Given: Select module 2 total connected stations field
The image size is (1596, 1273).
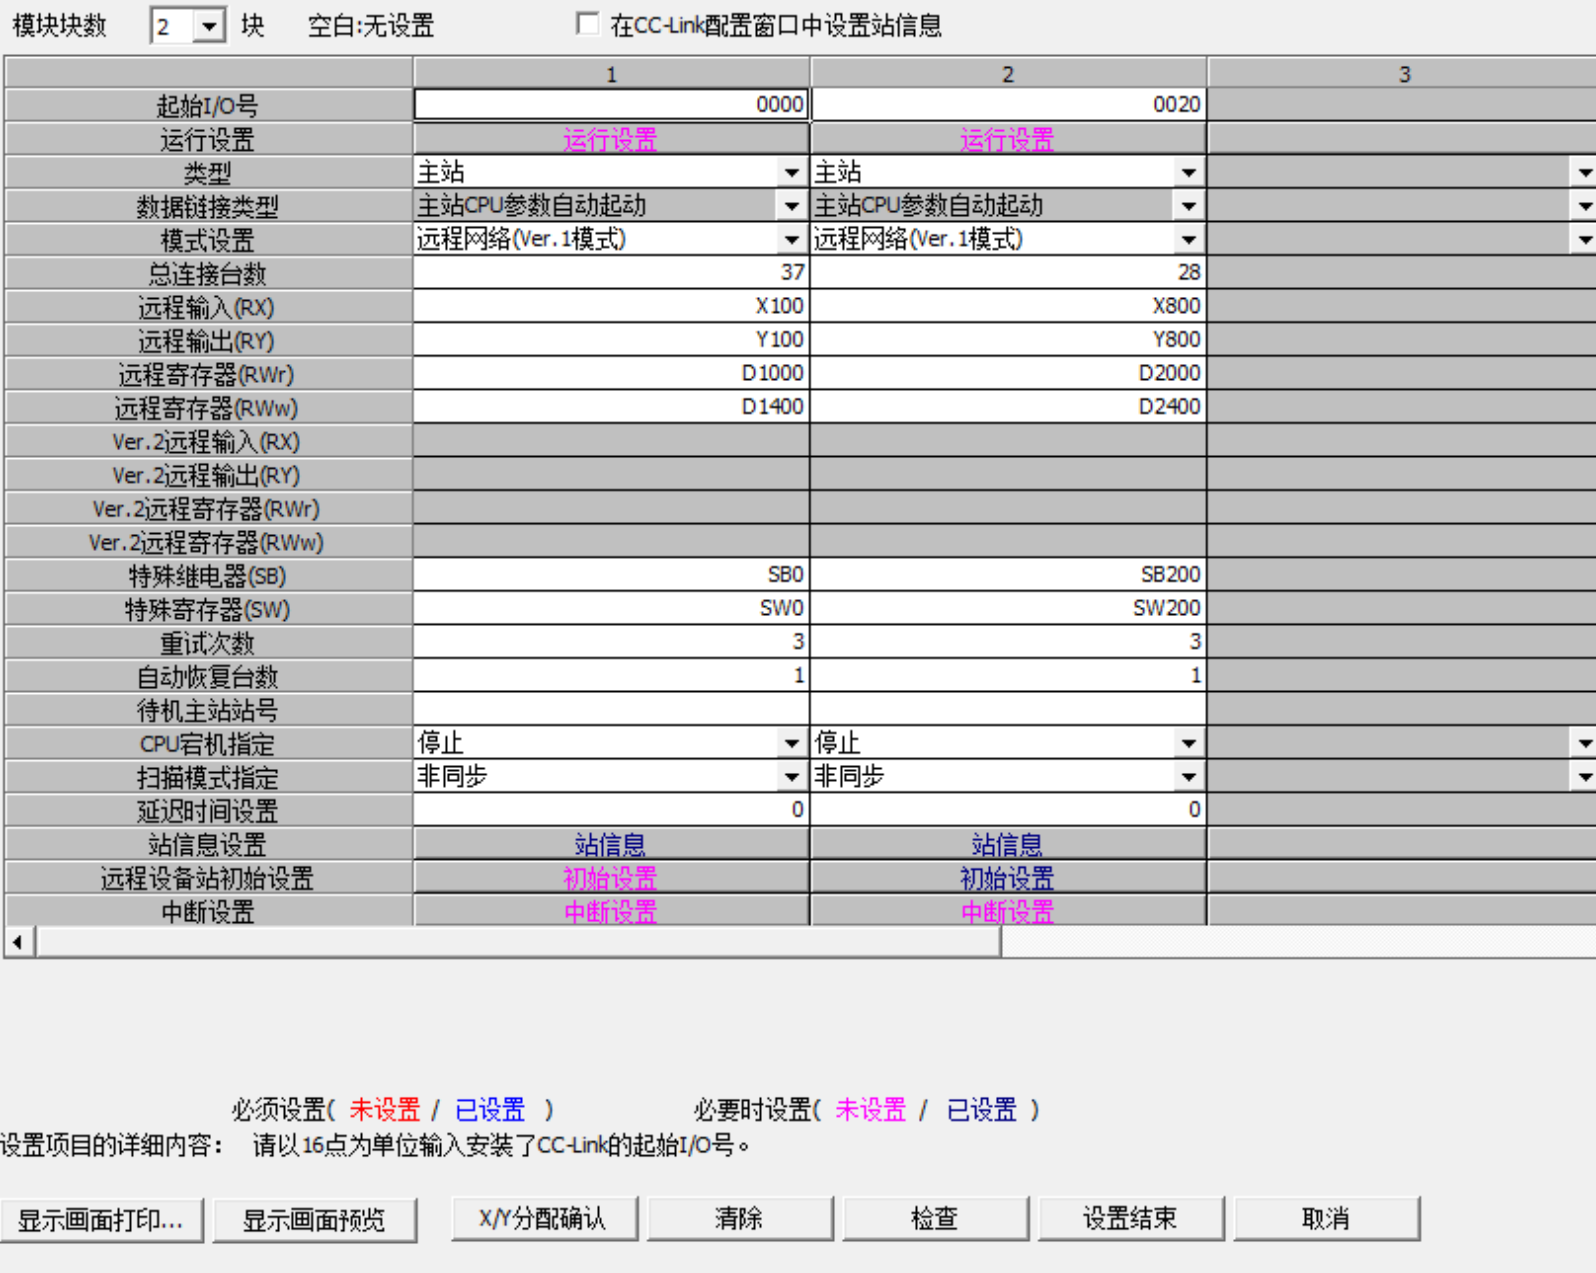Looking at the screenshot, I should pos(1007,273).
